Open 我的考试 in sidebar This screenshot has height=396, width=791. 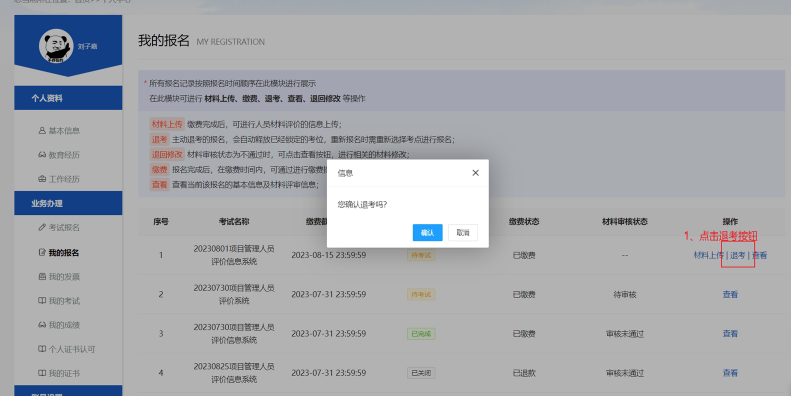click(64, 301)
